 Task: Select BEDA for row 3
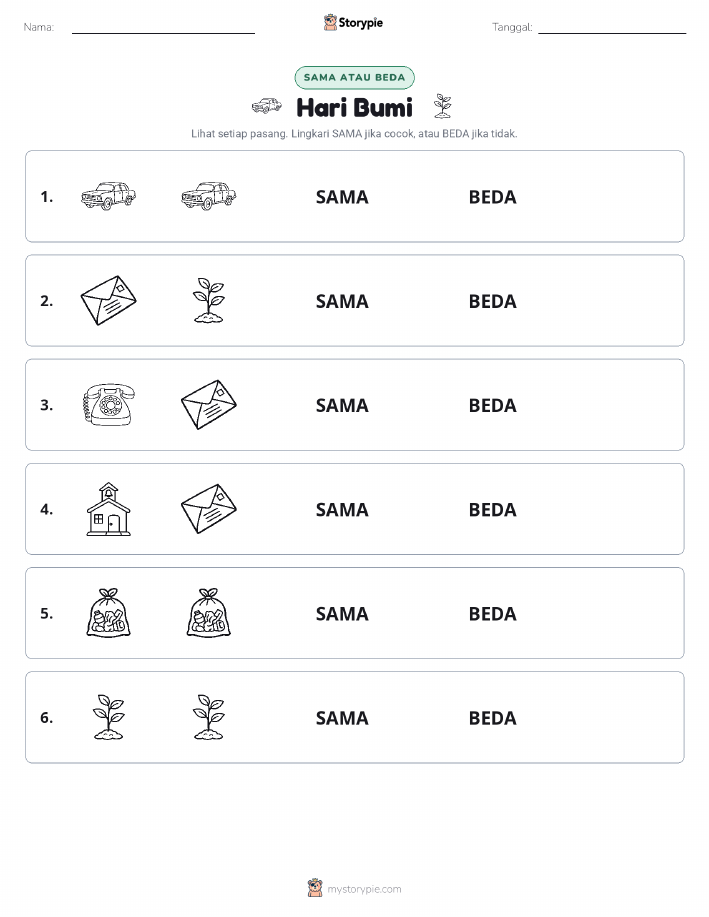coord(493,406)
